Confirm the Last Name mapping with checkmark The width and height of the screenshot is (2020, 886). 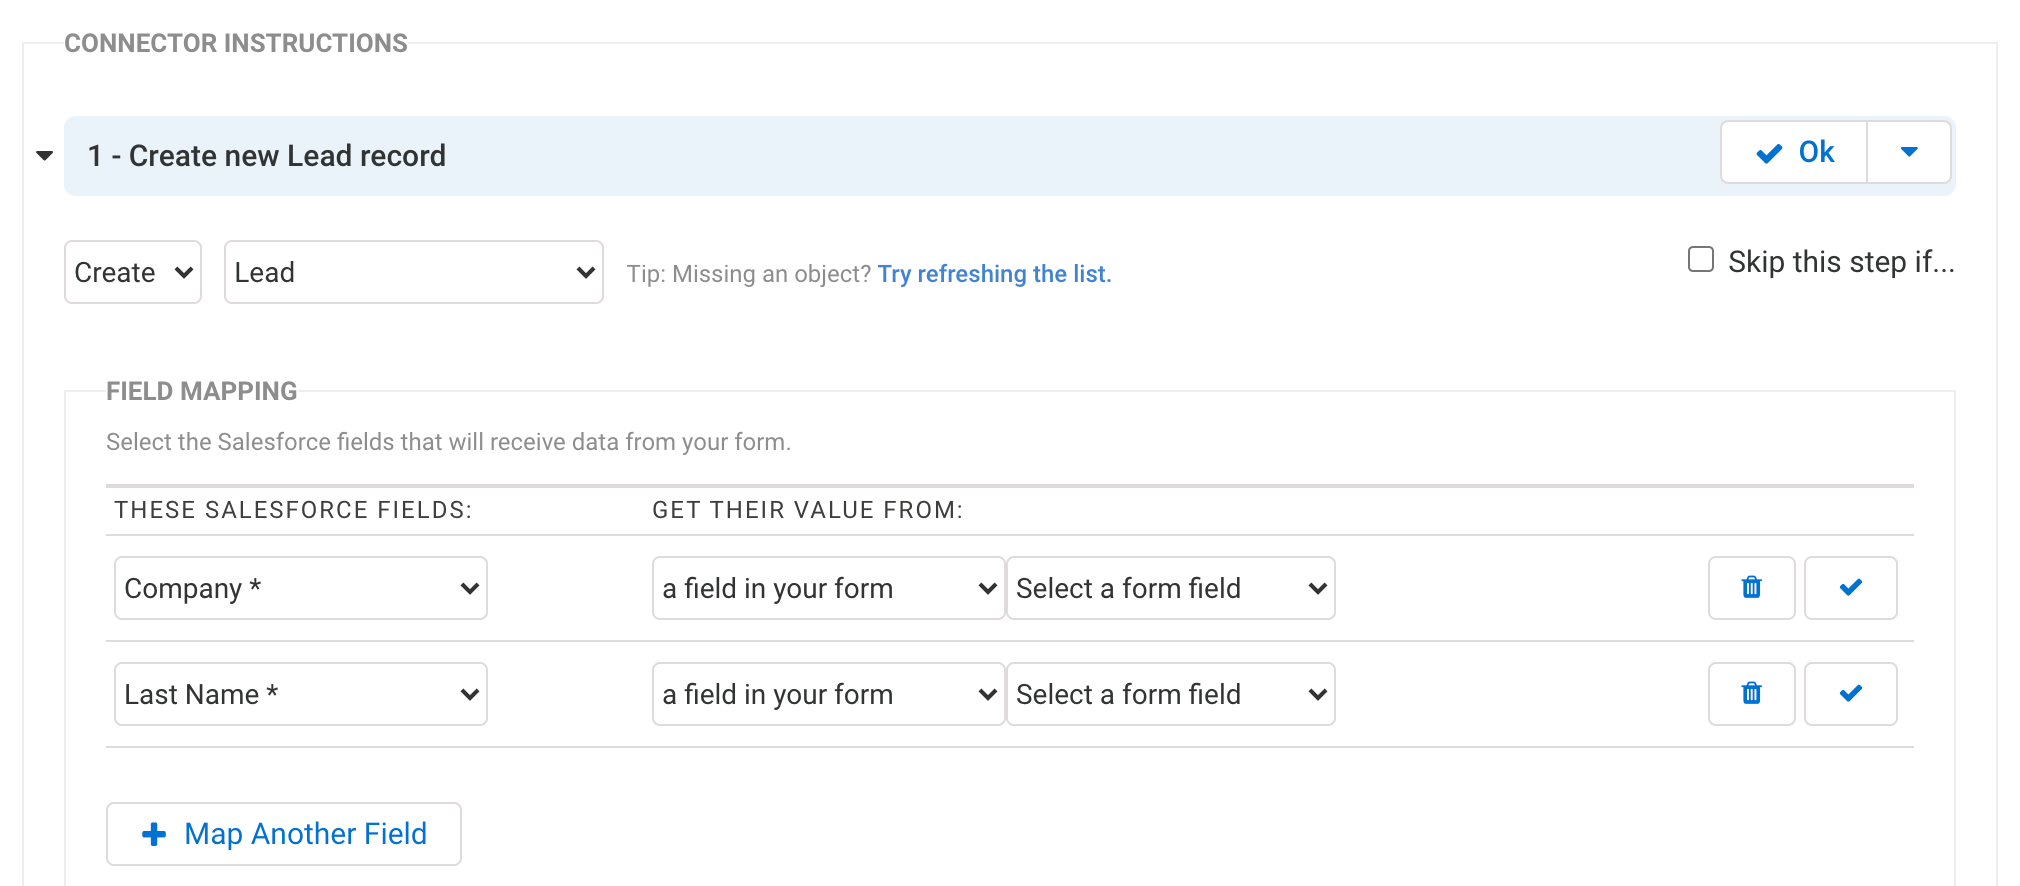1850,694
